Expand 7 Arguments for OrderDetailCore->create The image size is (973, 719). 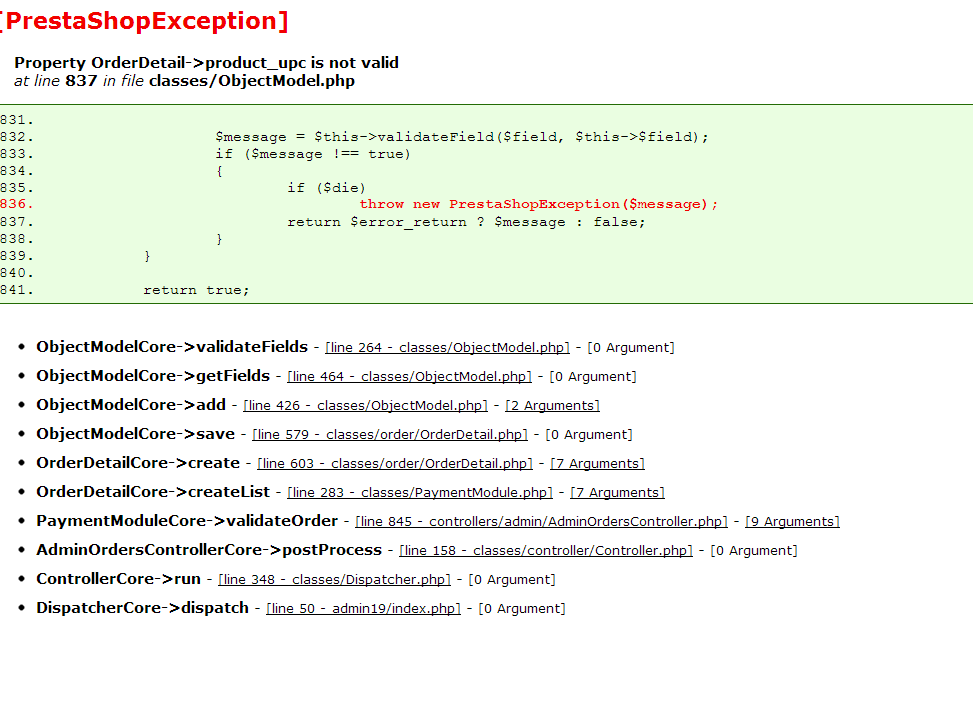[597, 463]
